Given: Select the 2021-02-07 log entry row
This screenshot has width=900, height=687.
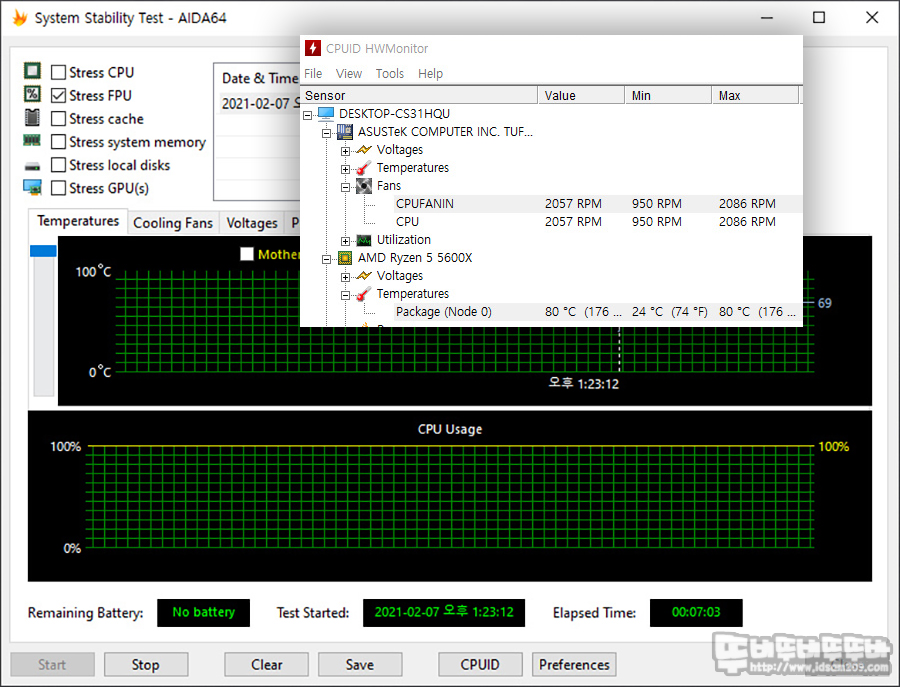Looking at the screenshot, I should click(259, 103).
